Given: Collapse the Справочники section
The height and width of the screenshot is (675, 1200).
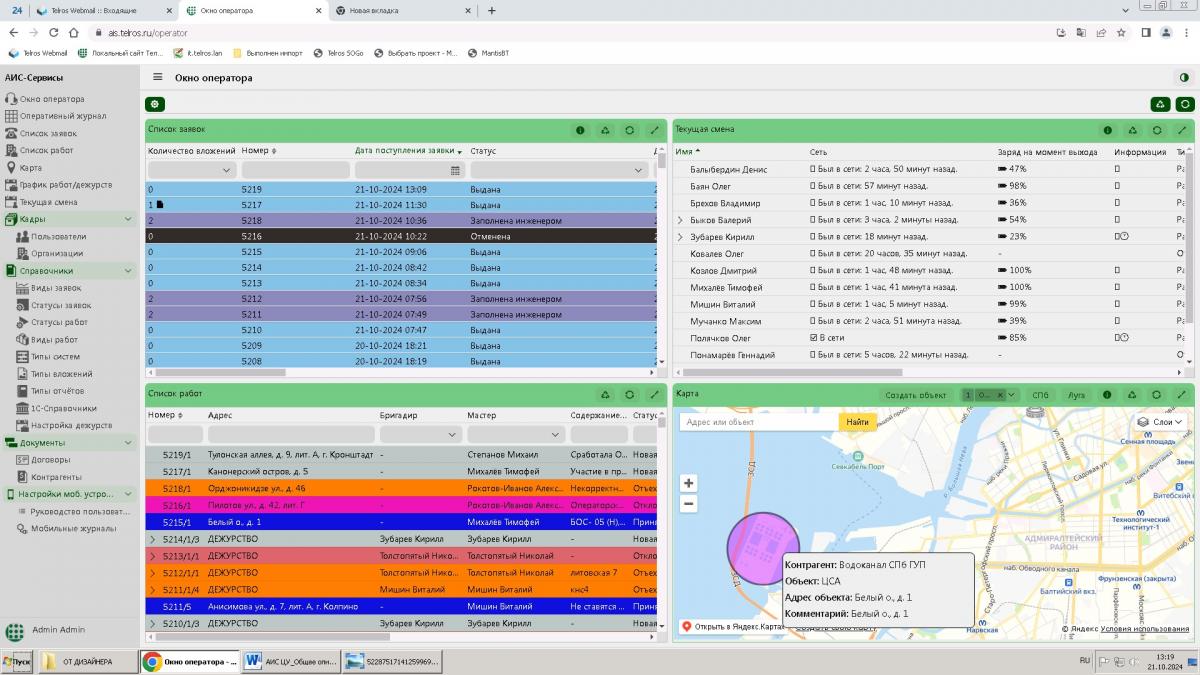Looking at the screenshot, I should click(128, 271).
